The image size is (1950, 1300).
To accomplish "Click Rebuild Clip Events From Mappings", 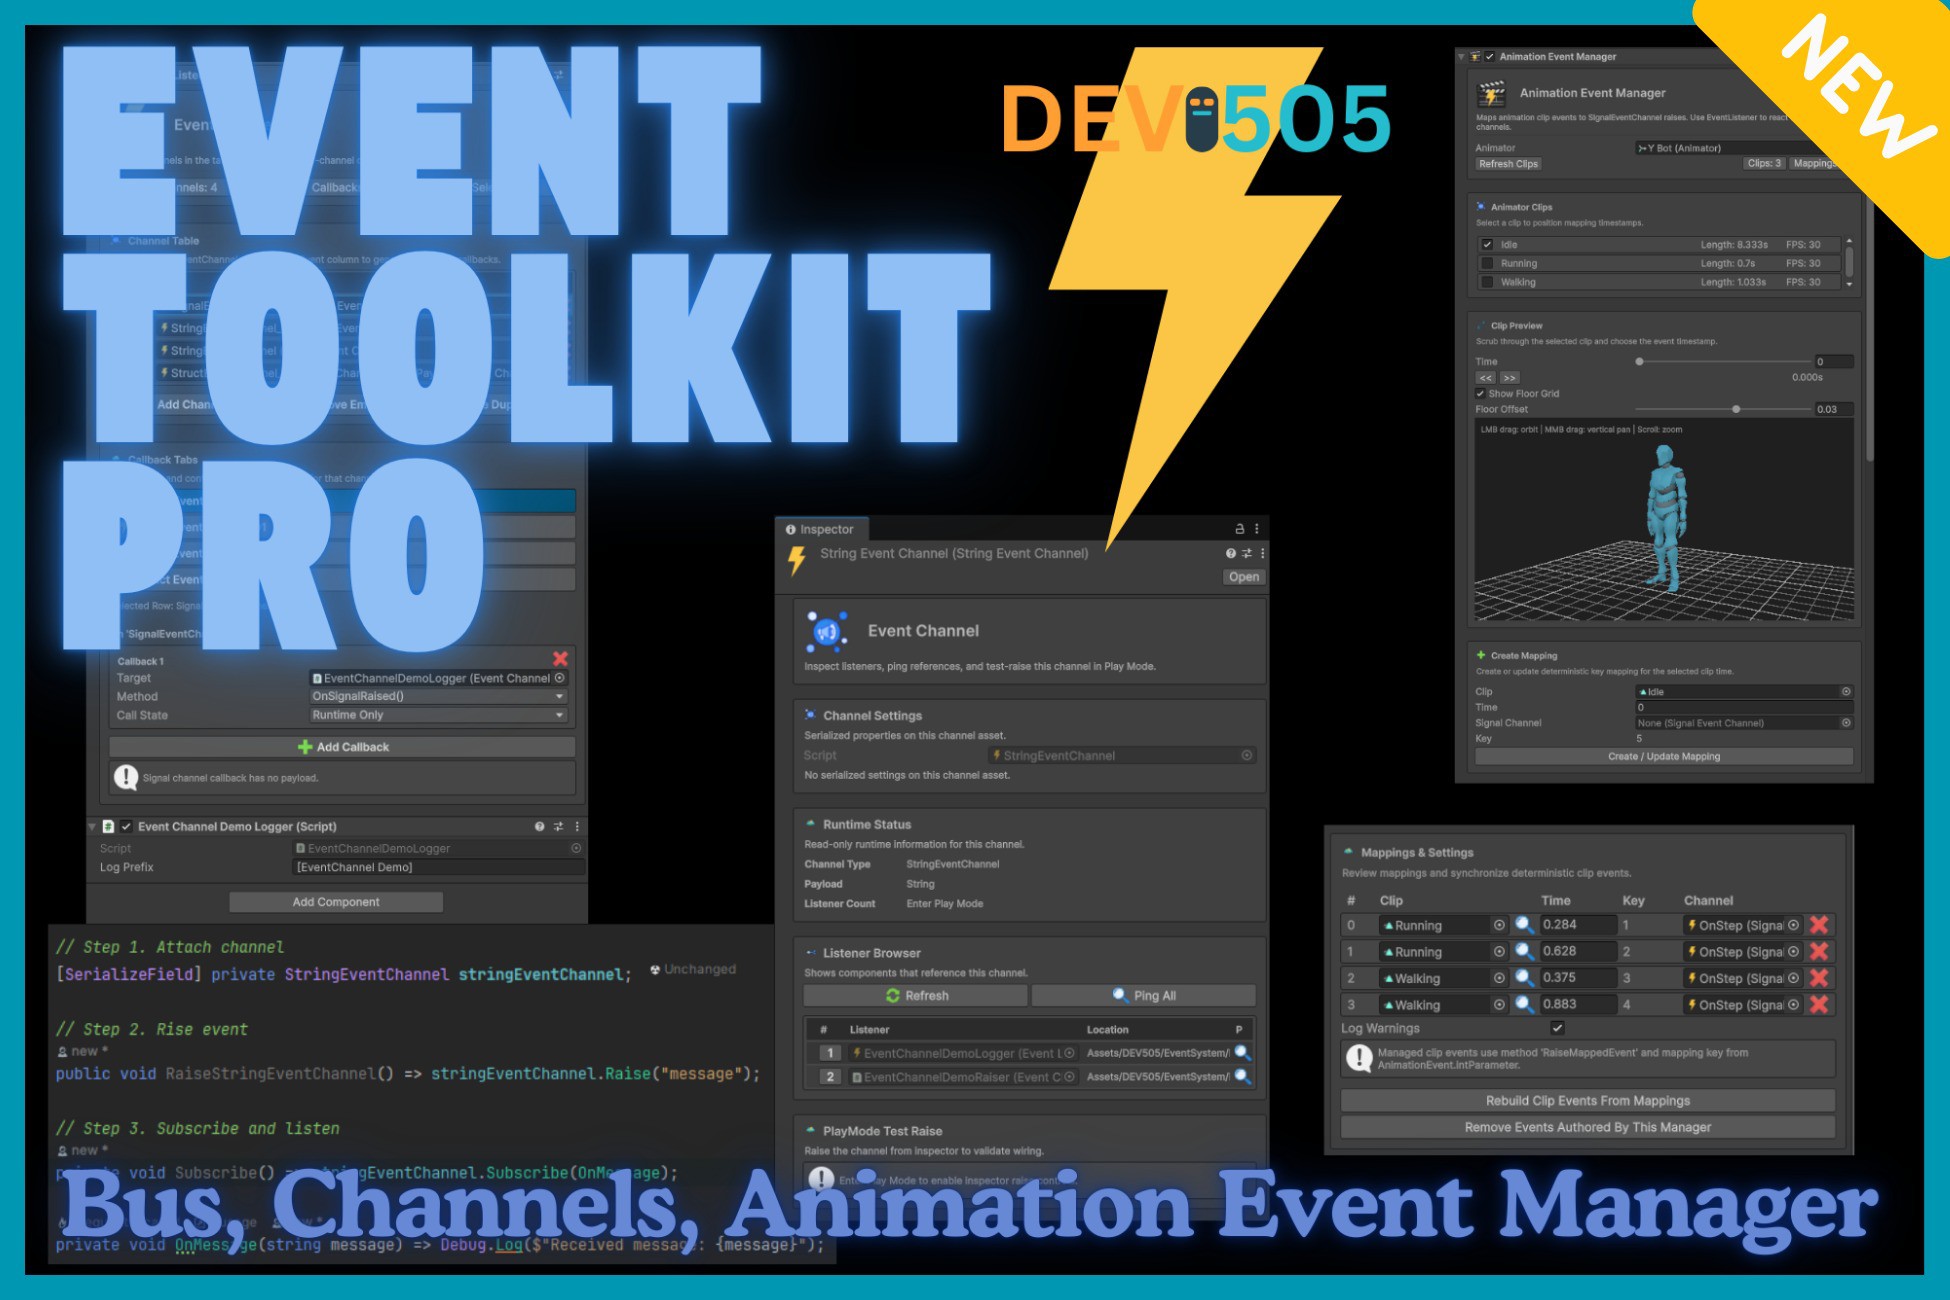I will click(x=1588, y=1100).
